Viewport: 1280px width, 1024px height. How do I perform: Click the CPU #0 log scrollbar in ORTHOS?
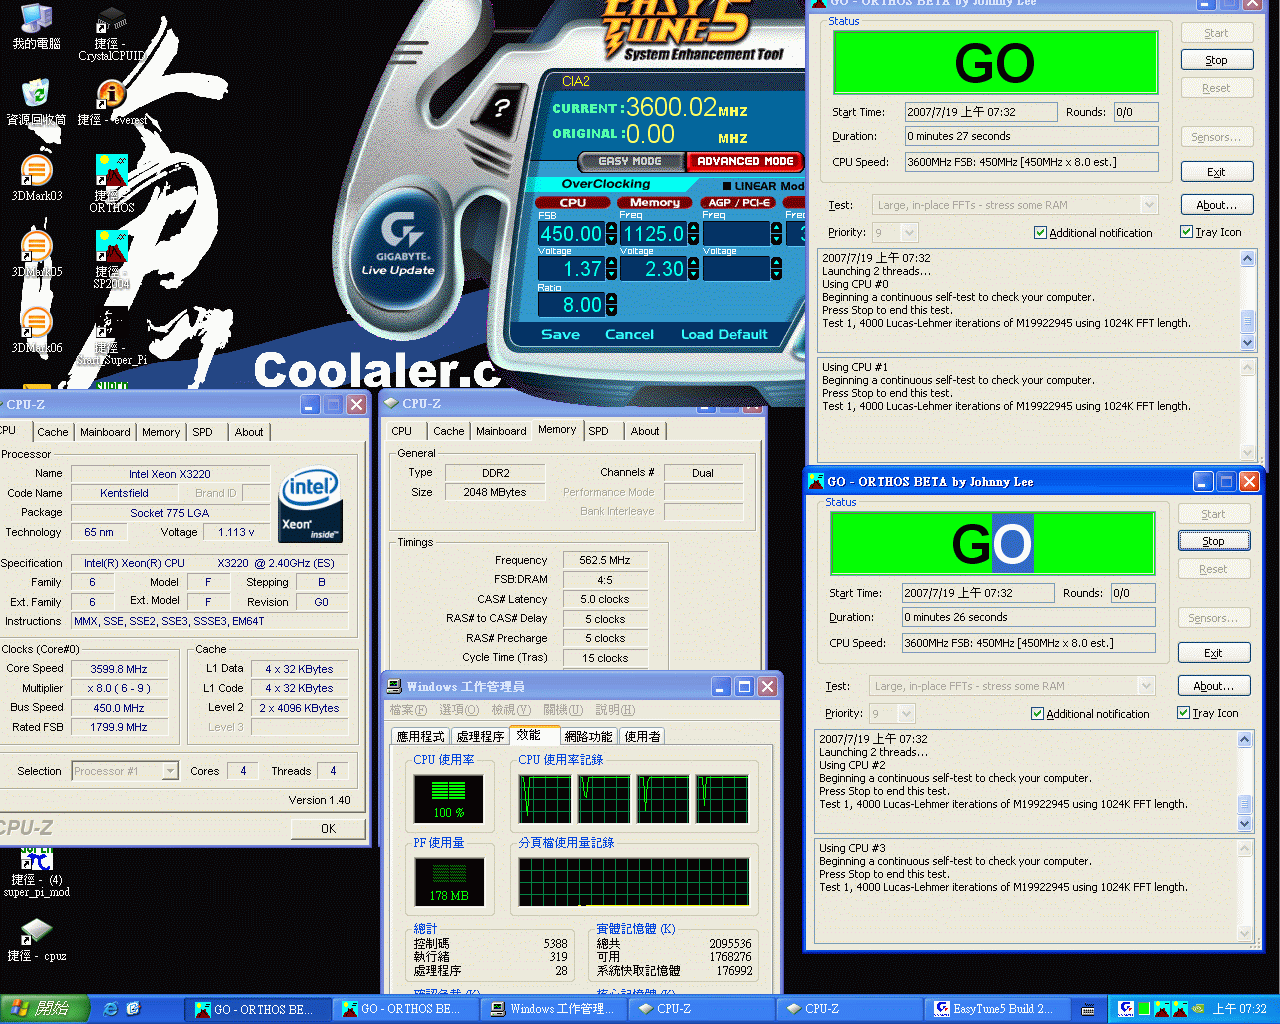coord(1247,300)
